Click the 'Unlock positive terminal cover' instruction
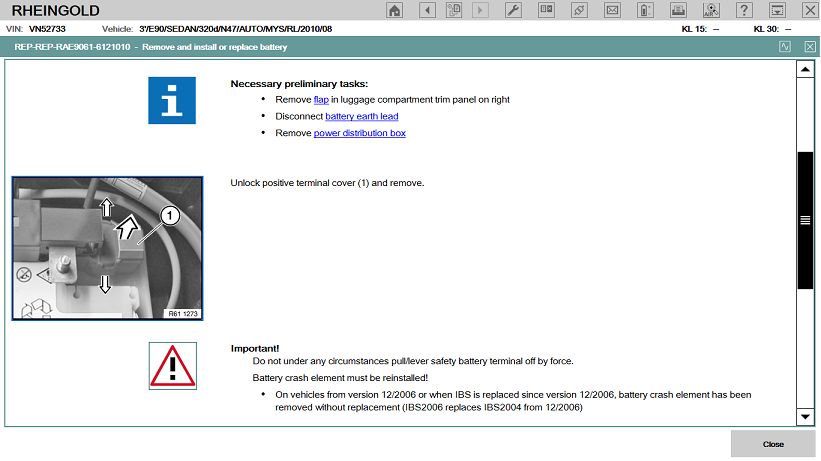 tap(327, 183)
